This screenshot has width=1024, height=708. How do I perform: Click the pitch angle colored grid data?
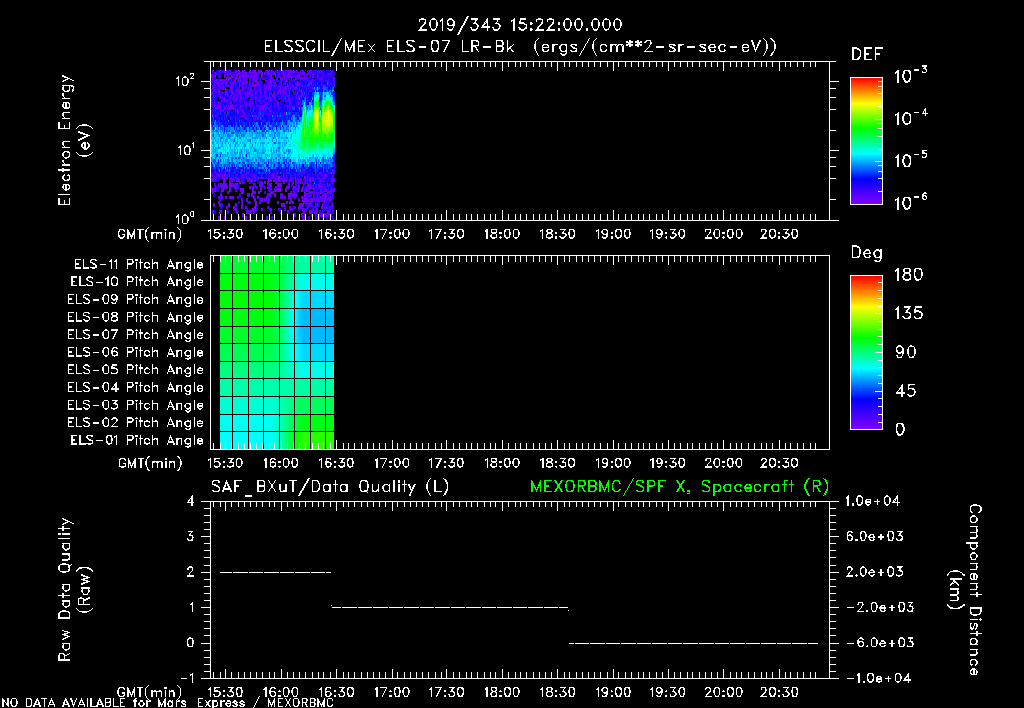coord(277,353)
